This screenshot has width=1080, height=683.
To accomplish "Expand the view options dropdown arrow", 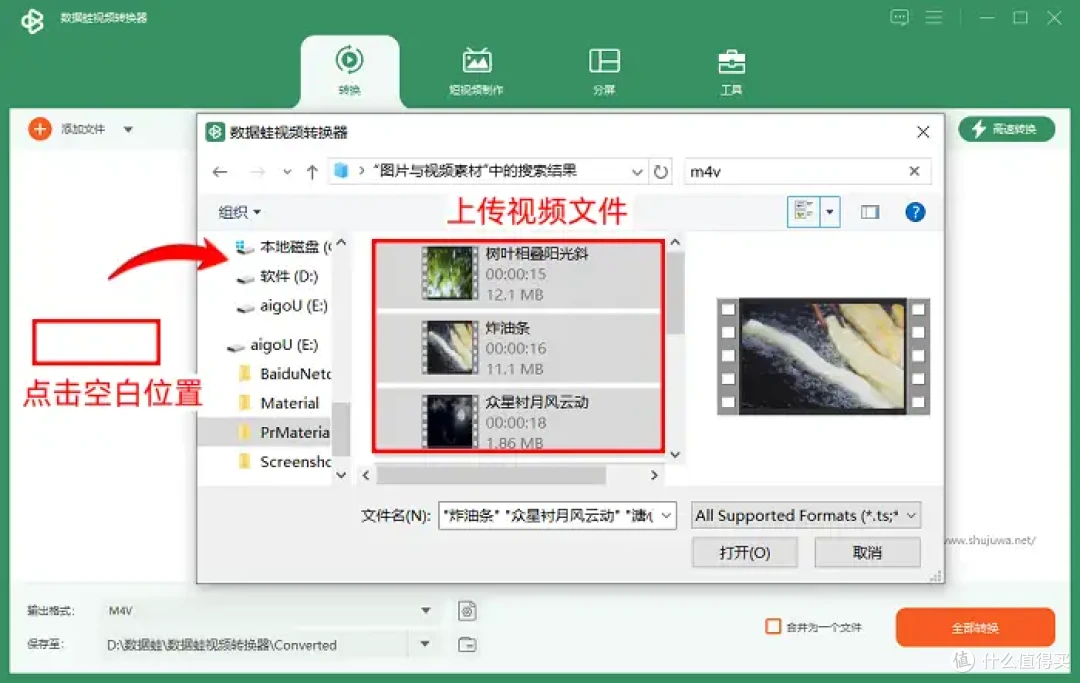I will pos(829,211).
